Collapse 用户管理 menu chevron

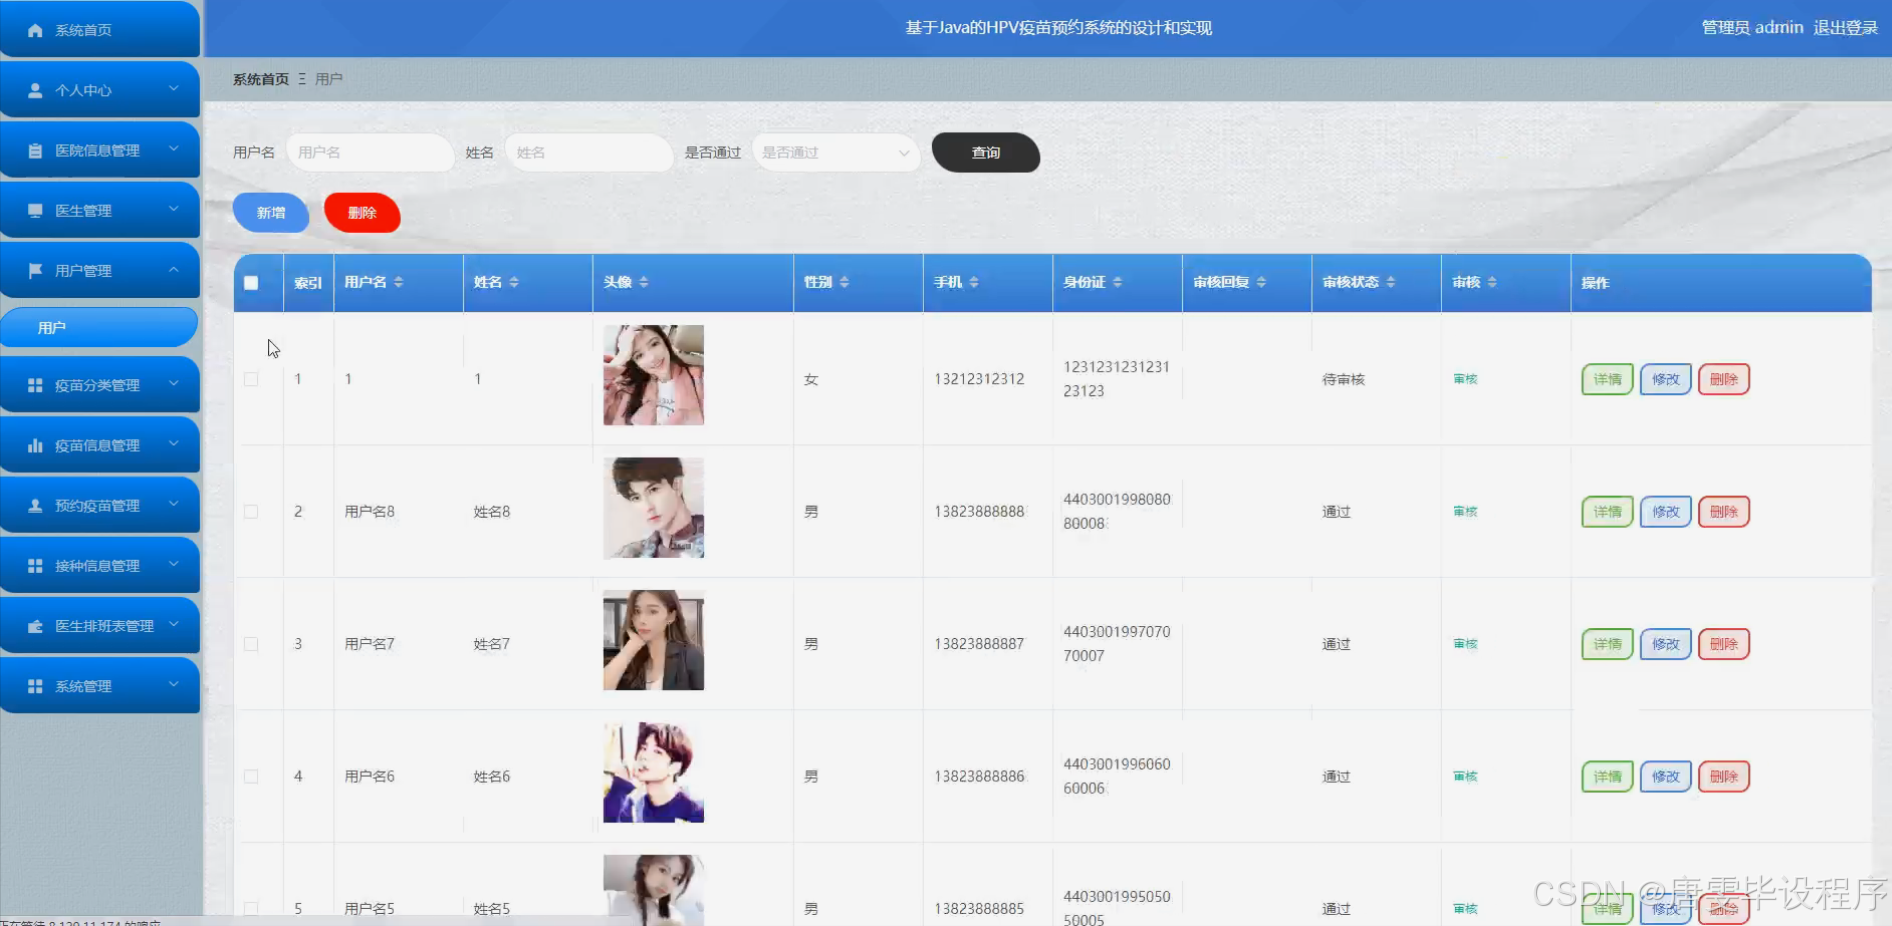point(174,269)
